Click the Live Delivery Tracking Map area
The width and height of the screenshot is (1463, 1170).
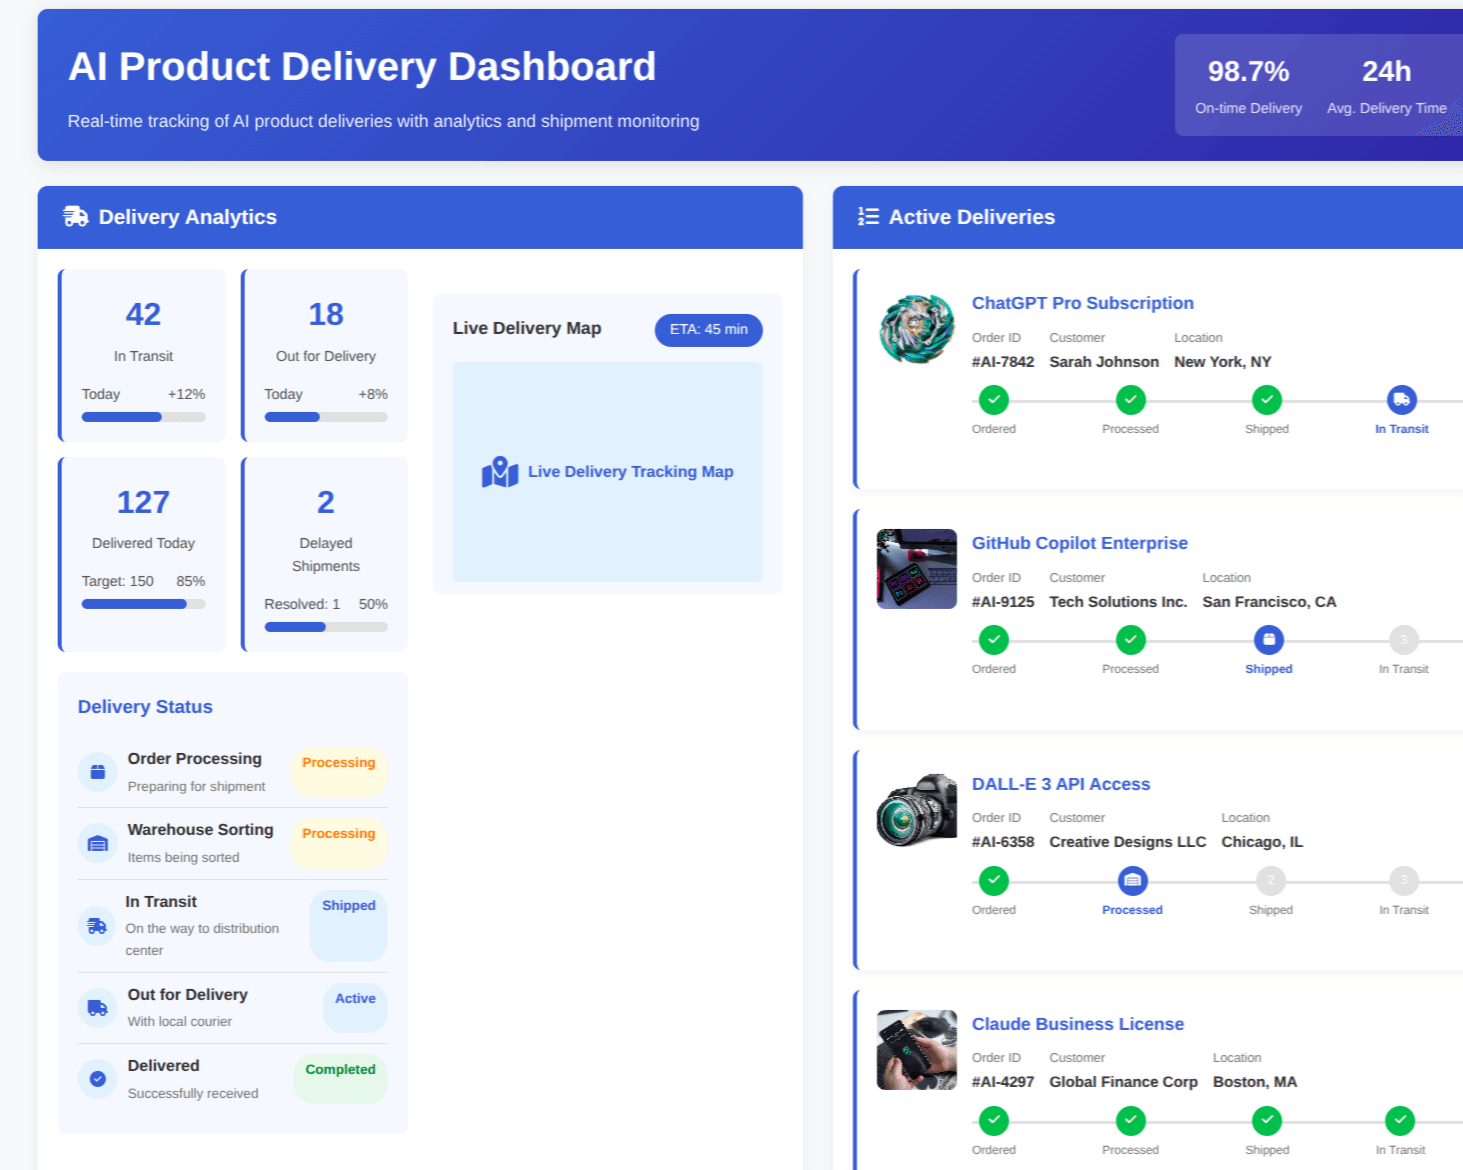point(608,472)
